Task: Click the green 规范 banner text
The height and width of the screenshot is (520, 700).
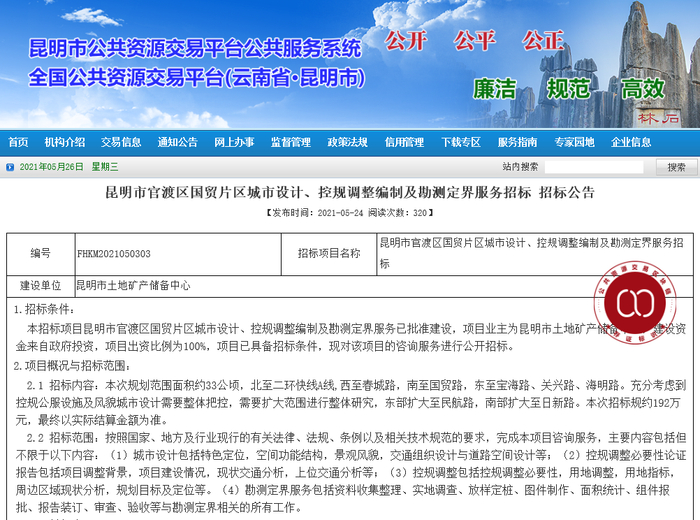Action: [569, 89]
